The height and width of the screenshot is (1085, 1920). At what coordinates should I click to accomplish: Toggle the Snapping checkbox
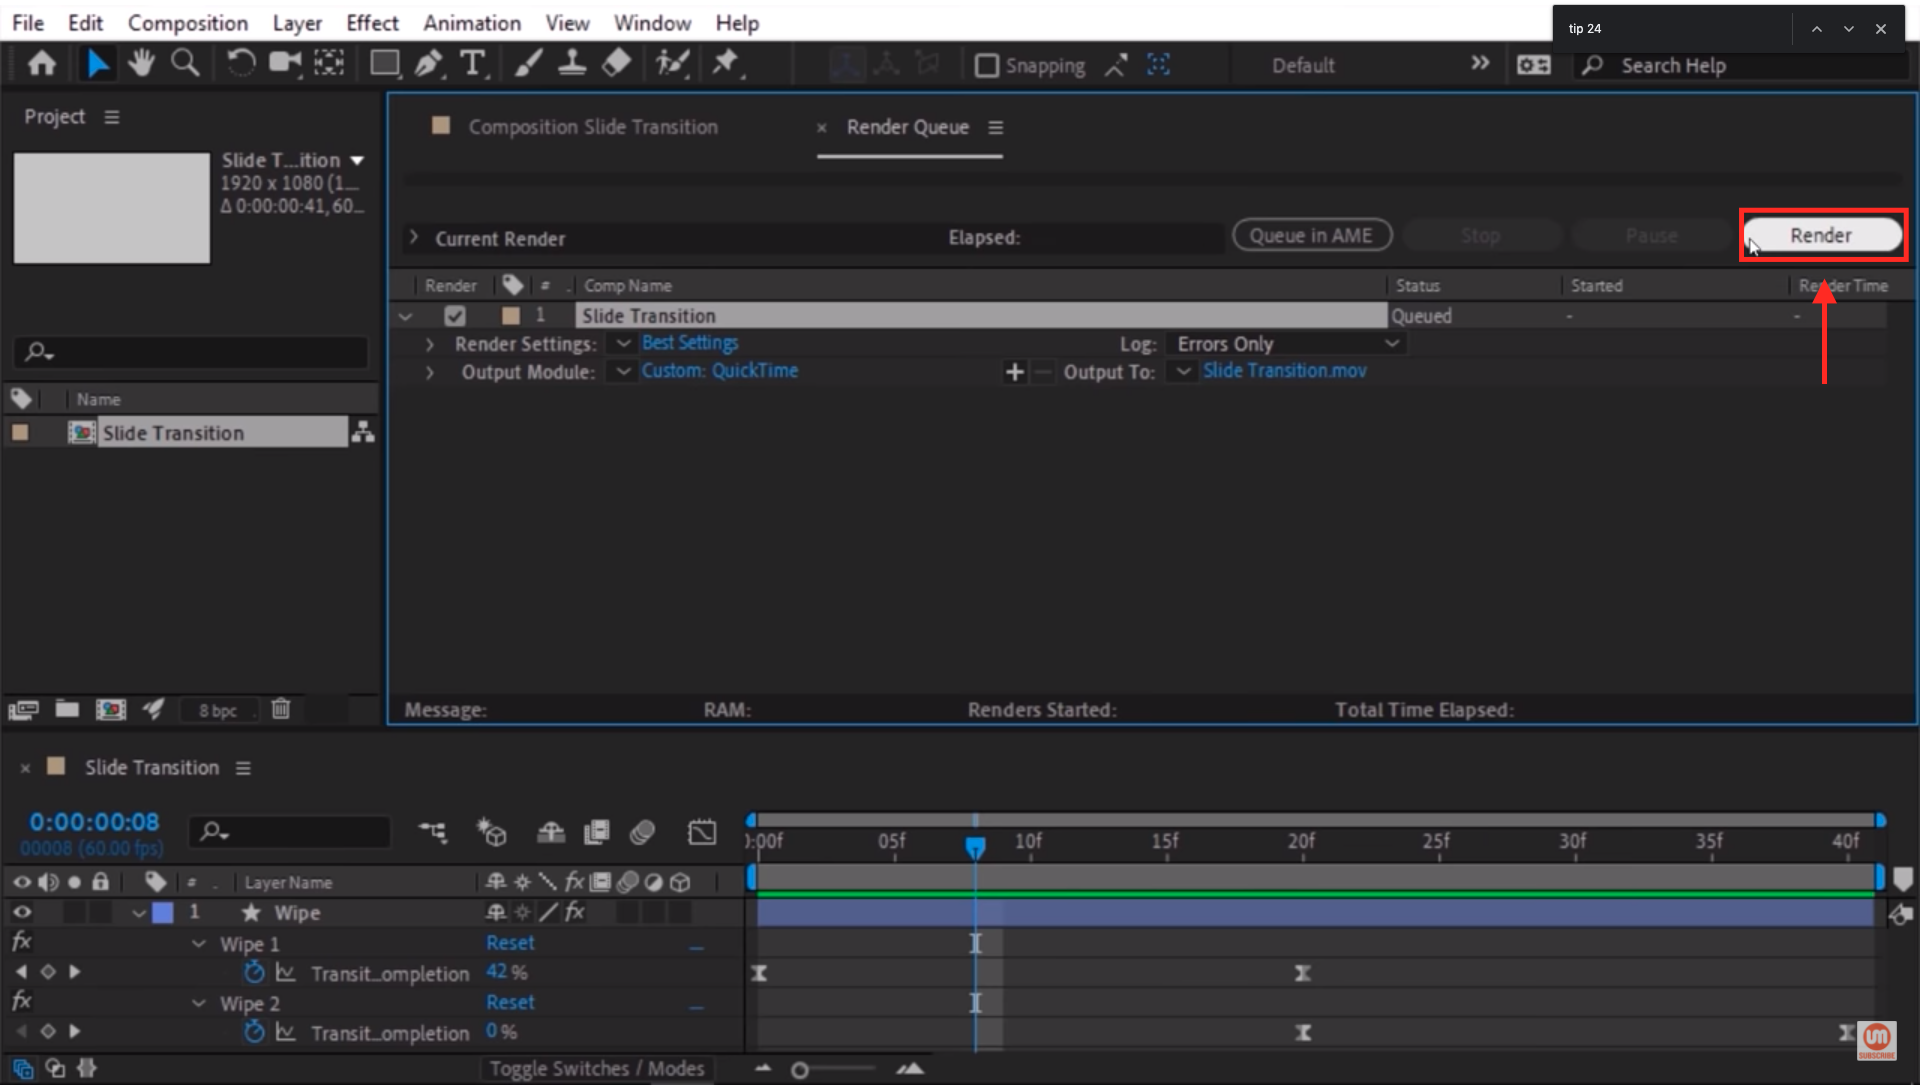(987, 65)
